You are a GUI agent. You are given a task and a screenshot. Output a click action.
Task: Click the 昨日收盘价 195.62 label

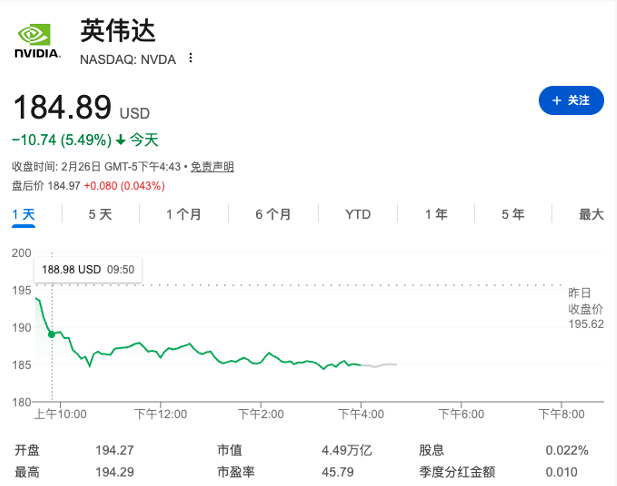(x=585, y=308)
